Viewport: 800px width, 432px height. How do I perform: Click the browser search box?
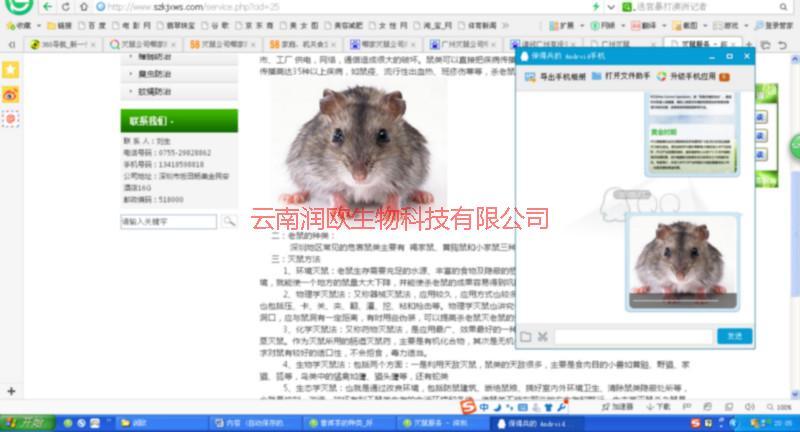704,7
